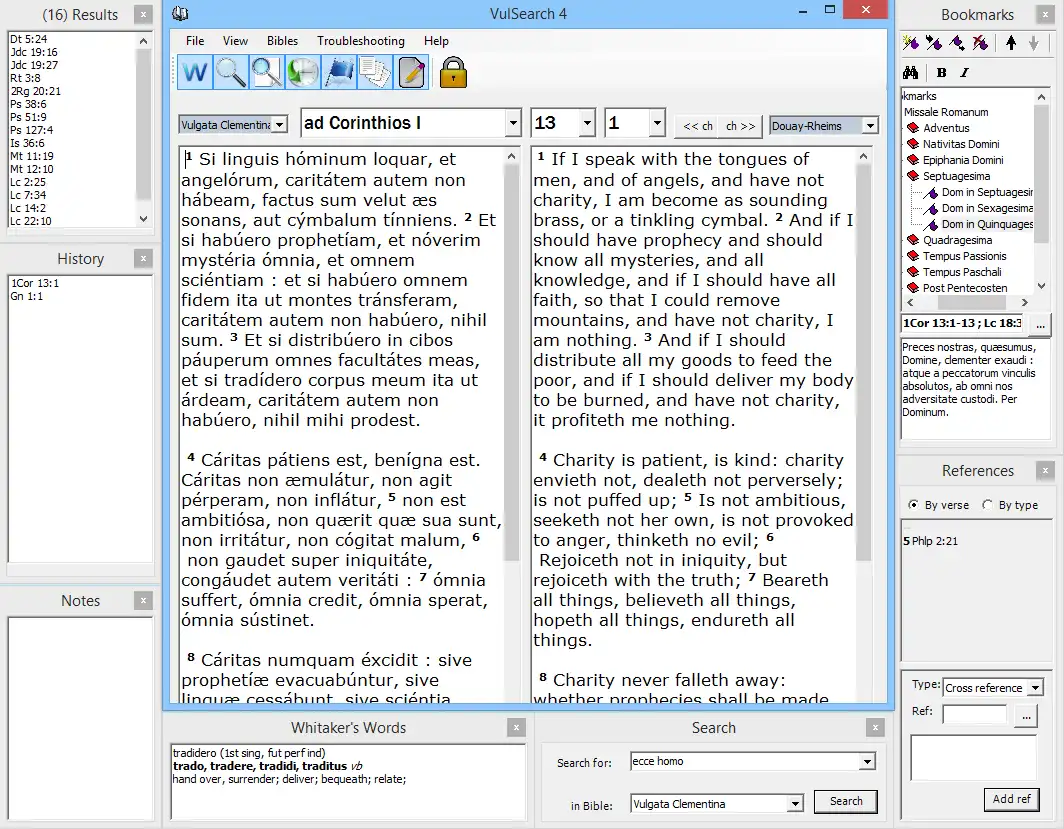Click the golden padlock lock icon
Screen dimensions: 1064x829
(x=453, y=73)
